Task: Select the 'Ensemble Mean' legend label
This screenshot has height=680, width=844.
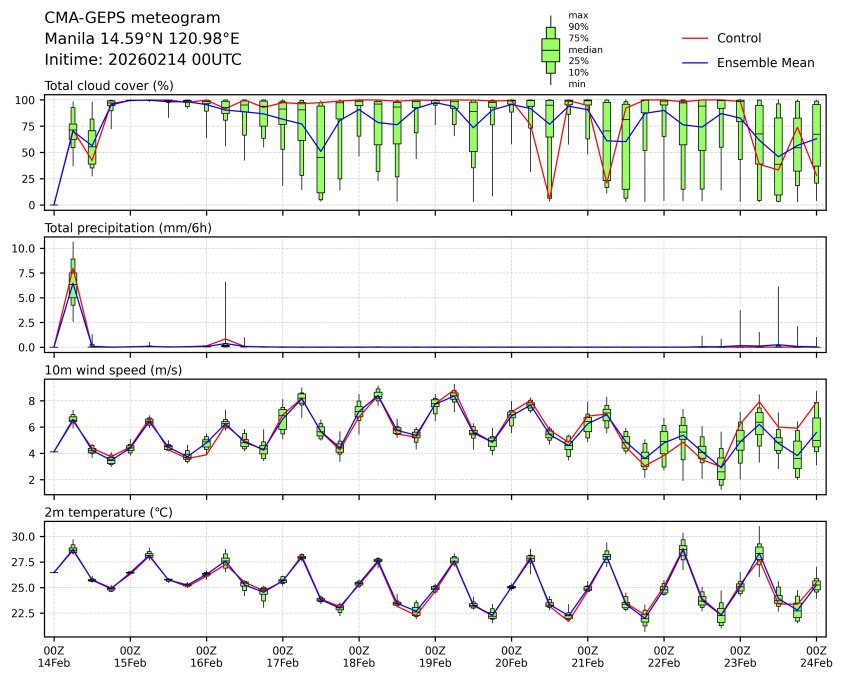Action: click(x=765, y=63)
